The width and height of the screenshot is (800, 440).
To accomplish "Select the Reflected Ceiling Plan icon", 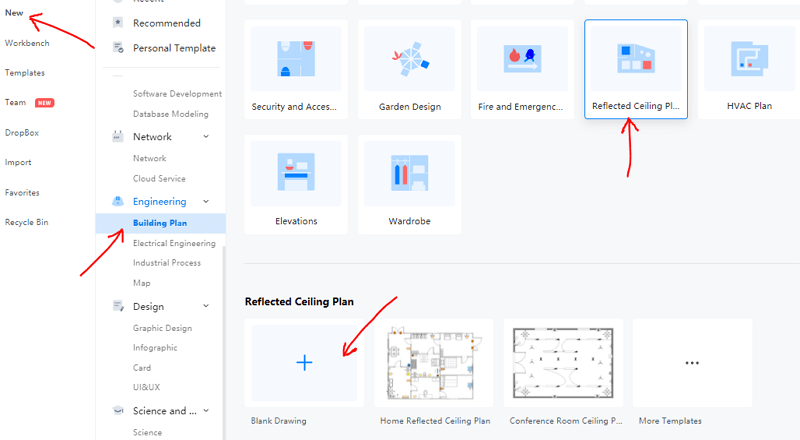I will click(x=636, y=58).
